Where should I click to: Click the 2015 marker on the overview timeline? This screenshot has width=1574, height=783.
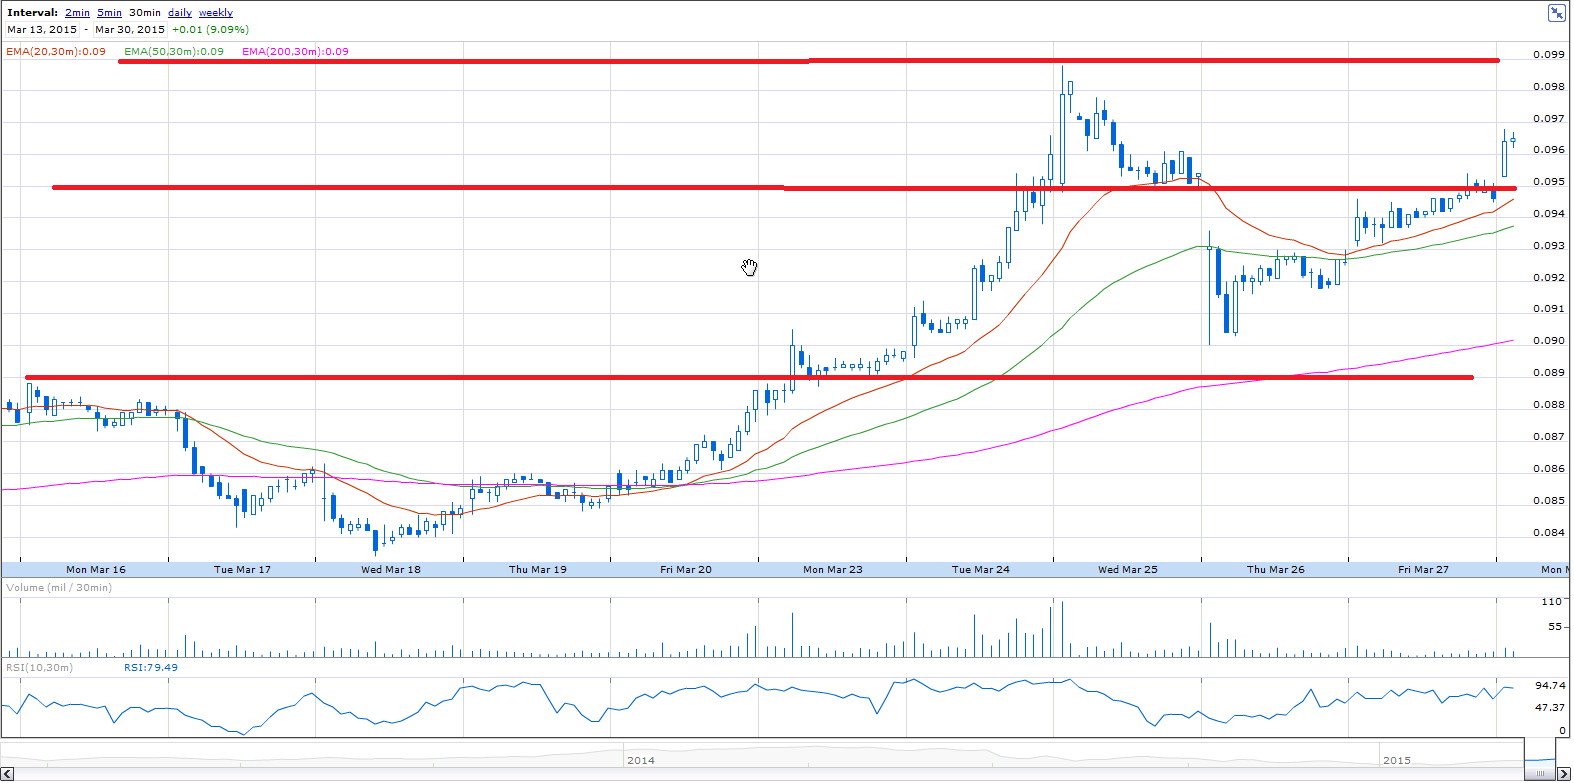point(1397,761)
